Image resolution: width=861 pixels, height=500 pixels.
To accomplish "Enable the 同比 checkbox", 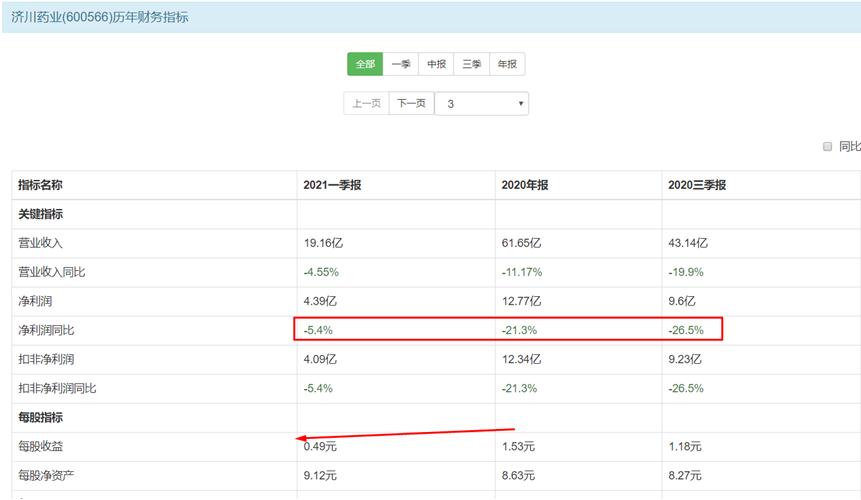I will pyautogui.click(x=828, y=147).
